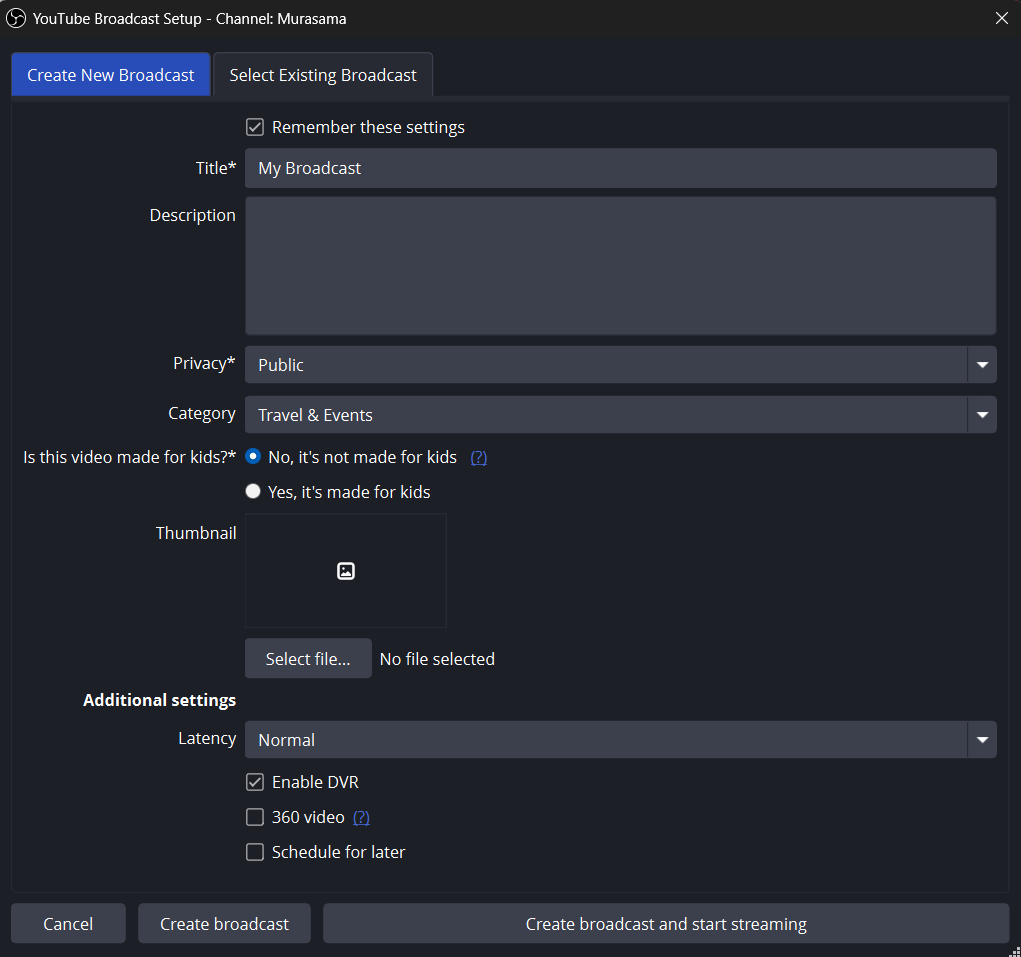Toggle the Remember these settings checkbox

point(255,127)
